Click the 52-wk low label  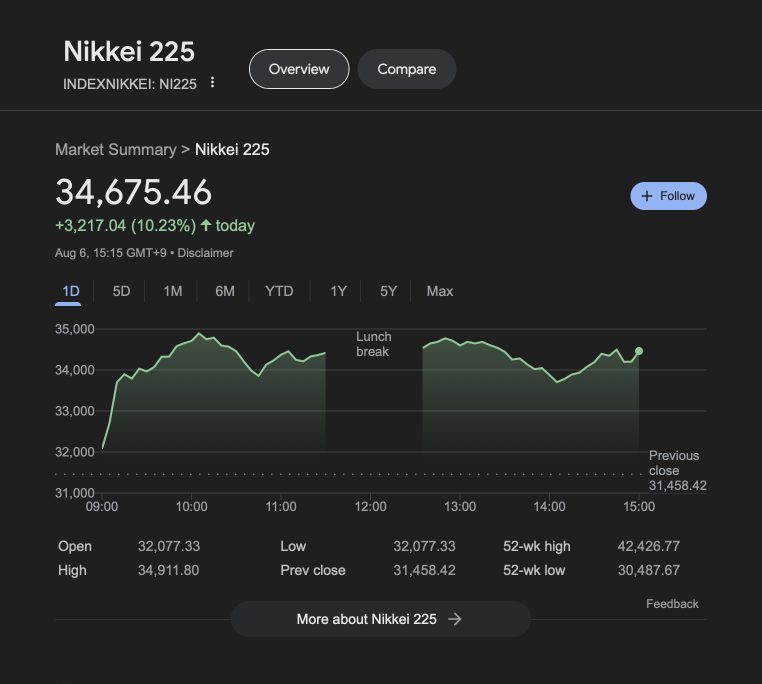coord(534,570)
